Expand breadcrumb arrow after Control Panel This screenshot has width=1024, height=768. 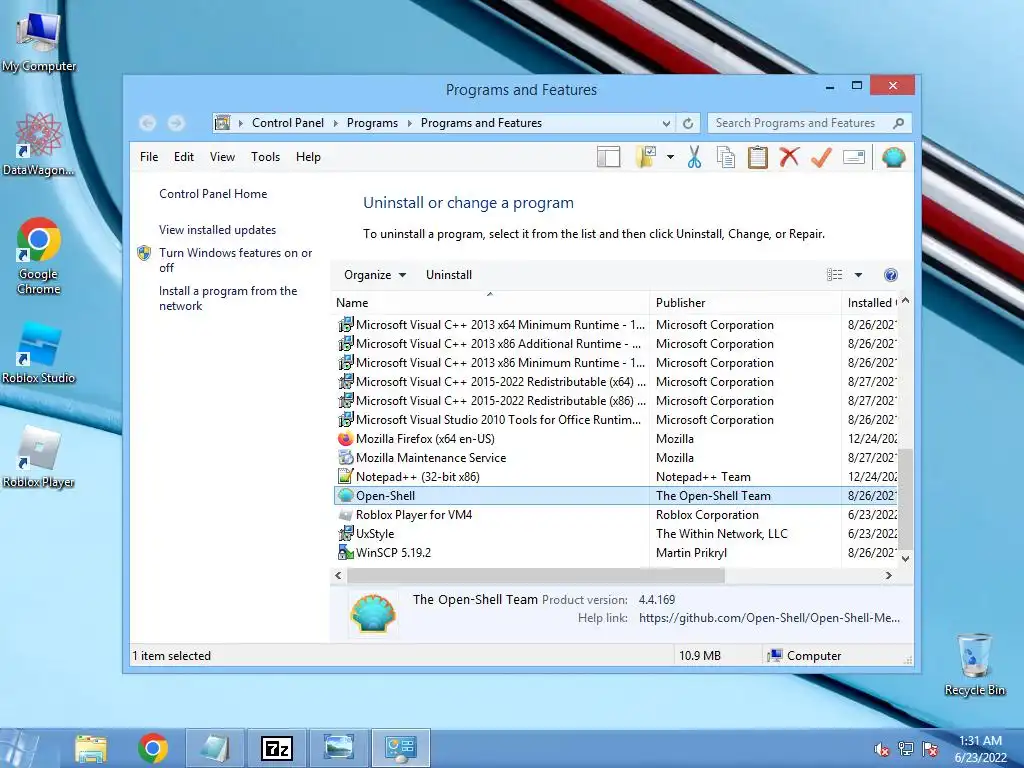coord(336,123)
